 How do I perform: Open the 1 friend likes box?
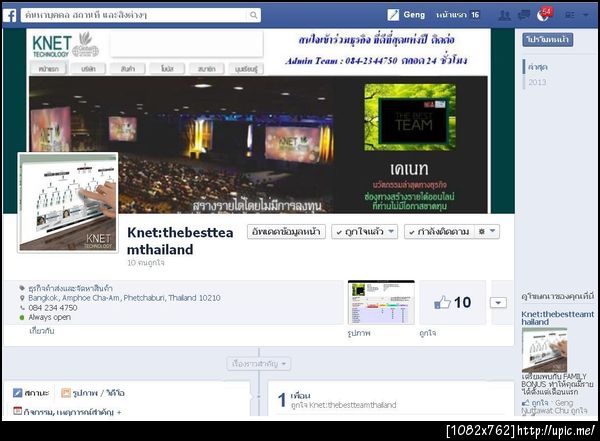[x=391, y=400]
